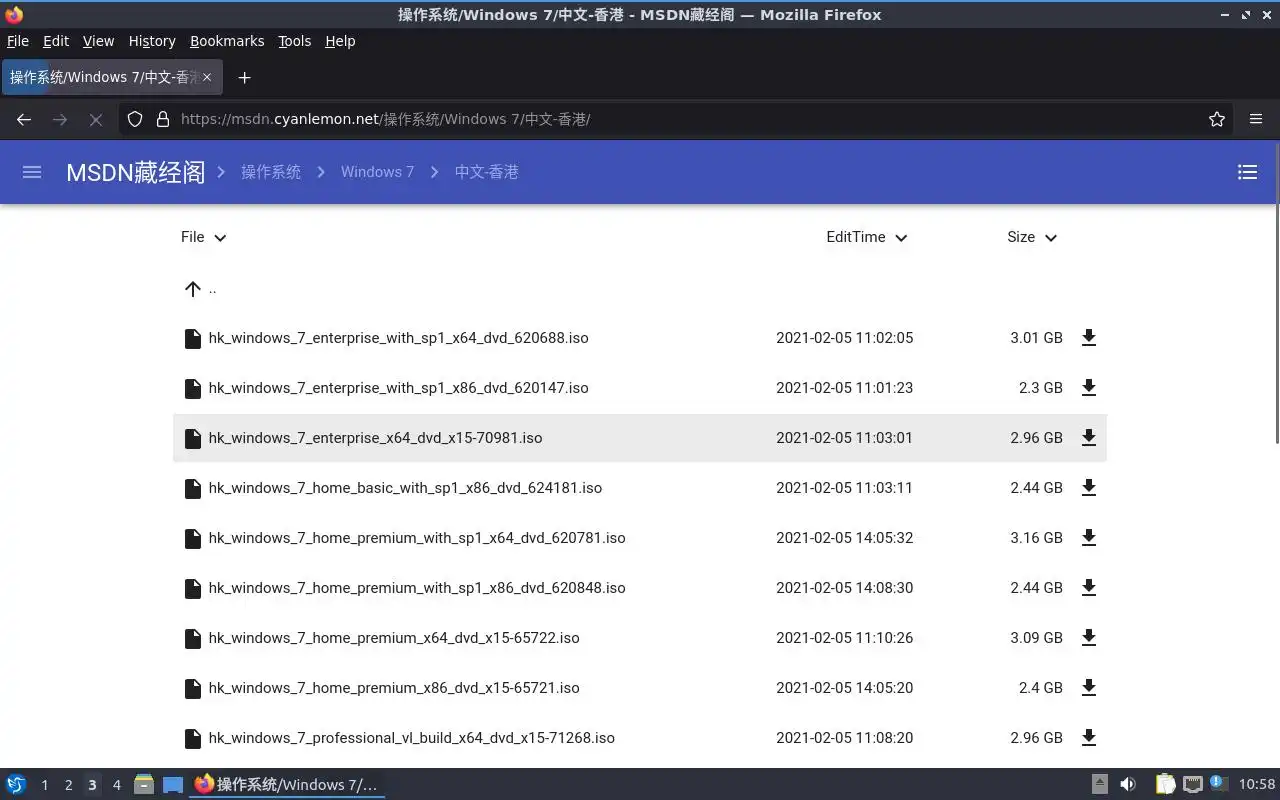Click the 2021-02-05 14:08:30 timestamp
The height and width of the screenshot is (800, 1280).
[x=844, y=588]
